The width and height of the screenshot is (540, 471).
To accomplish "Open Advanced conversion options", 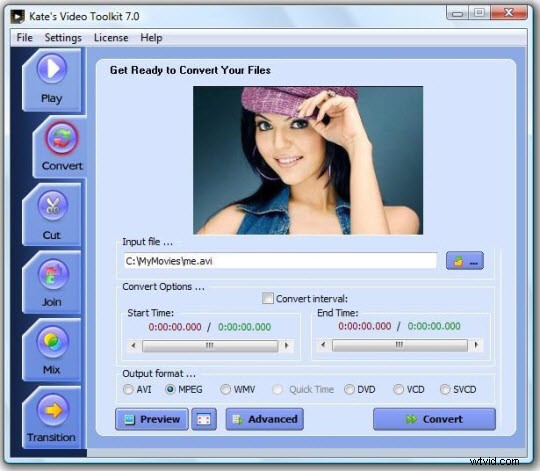I will pos(264,419).
